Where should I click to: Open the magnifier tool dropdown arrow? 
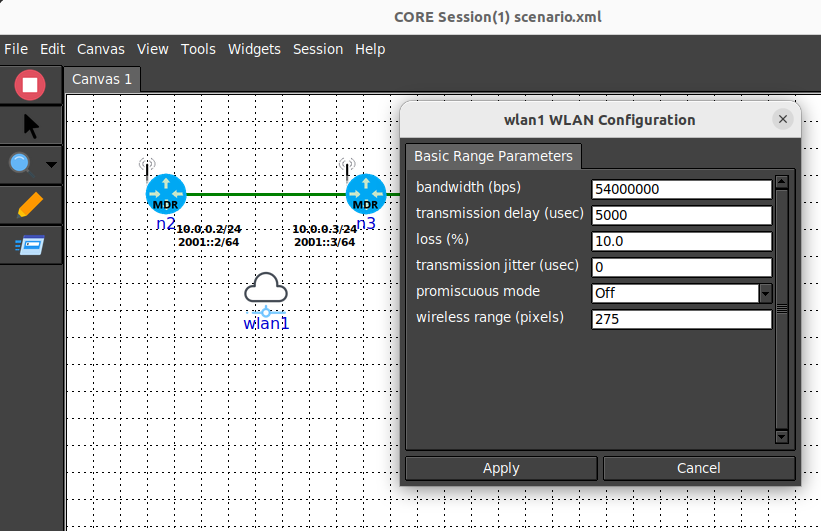click(51, 165)
